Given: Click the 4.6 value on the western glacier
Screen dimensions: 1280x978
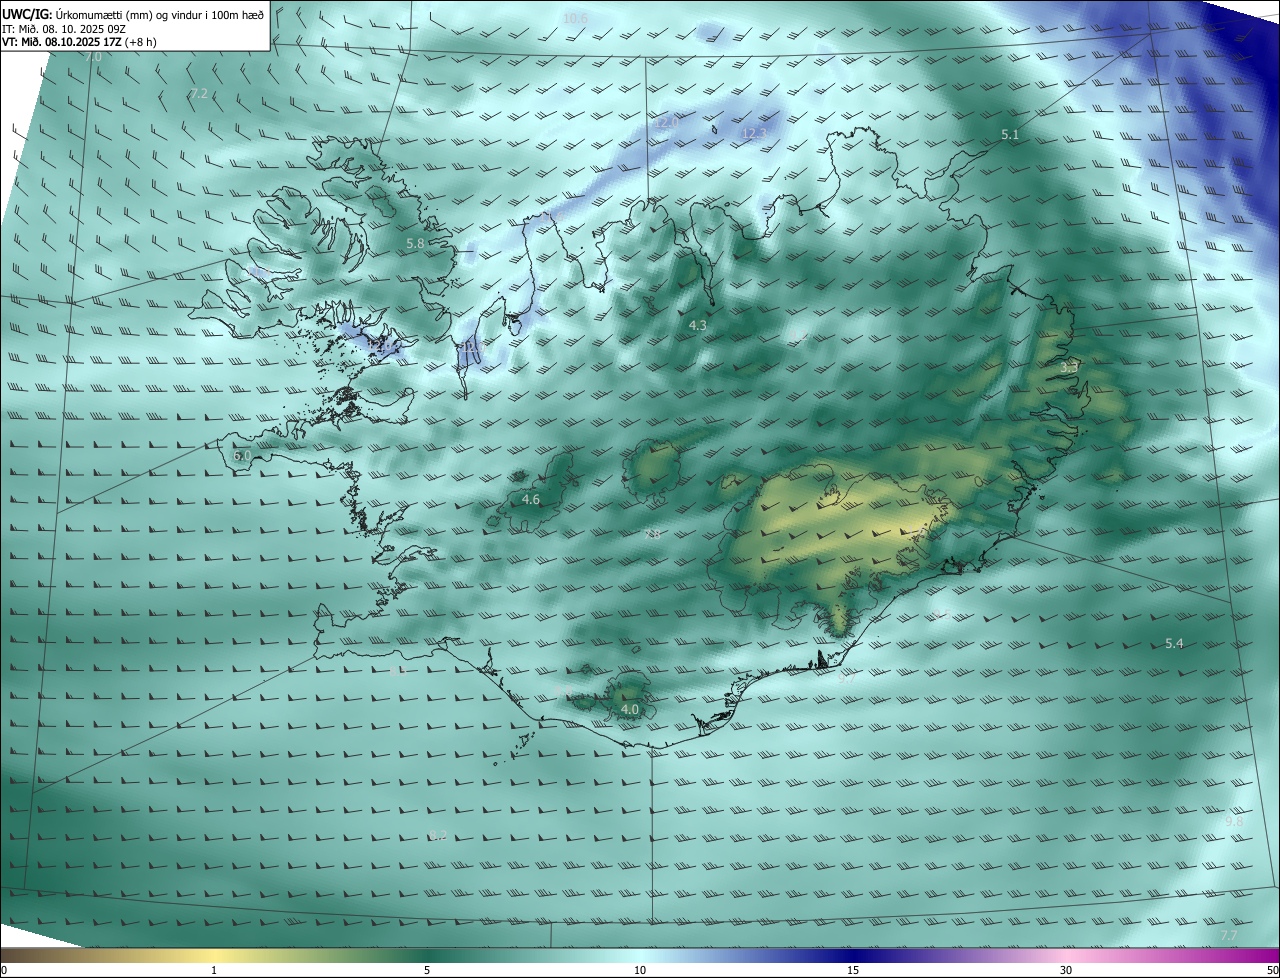Looking at the screenshot, I should 531,499.
